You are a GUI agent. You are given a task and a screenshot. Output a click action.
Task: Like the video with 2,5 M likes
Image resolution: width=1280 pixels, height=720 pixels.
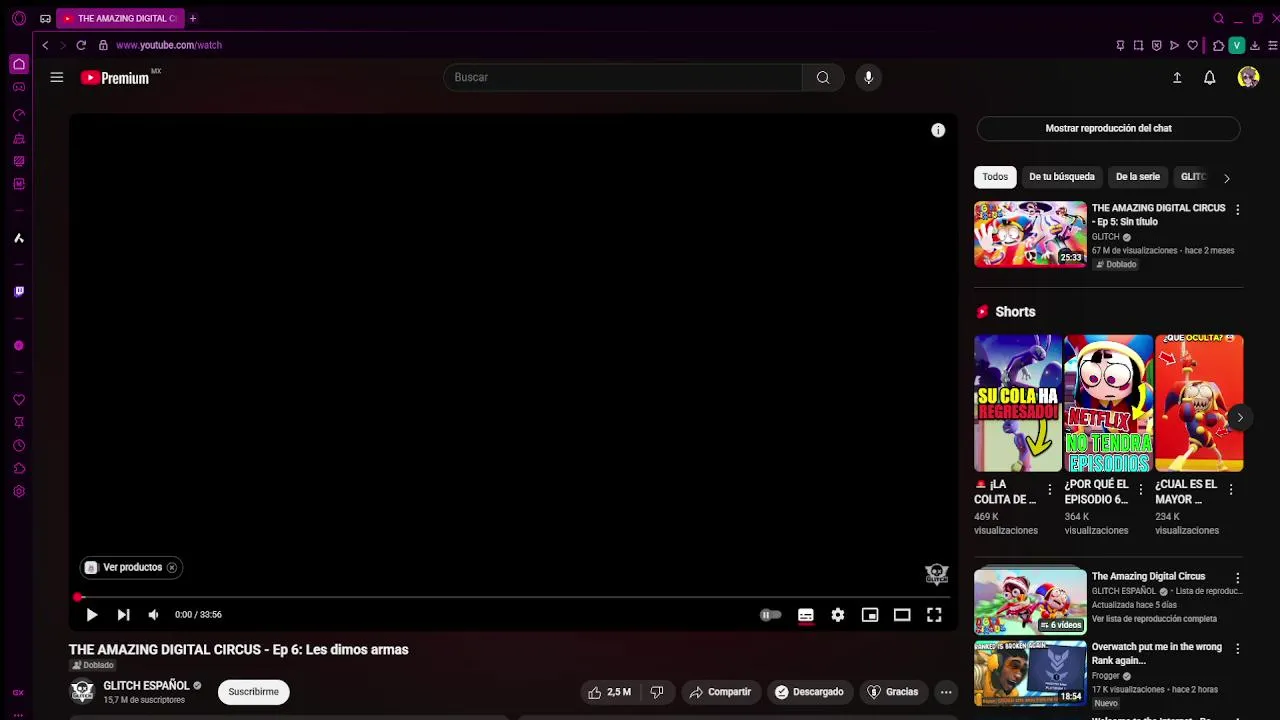609,692
